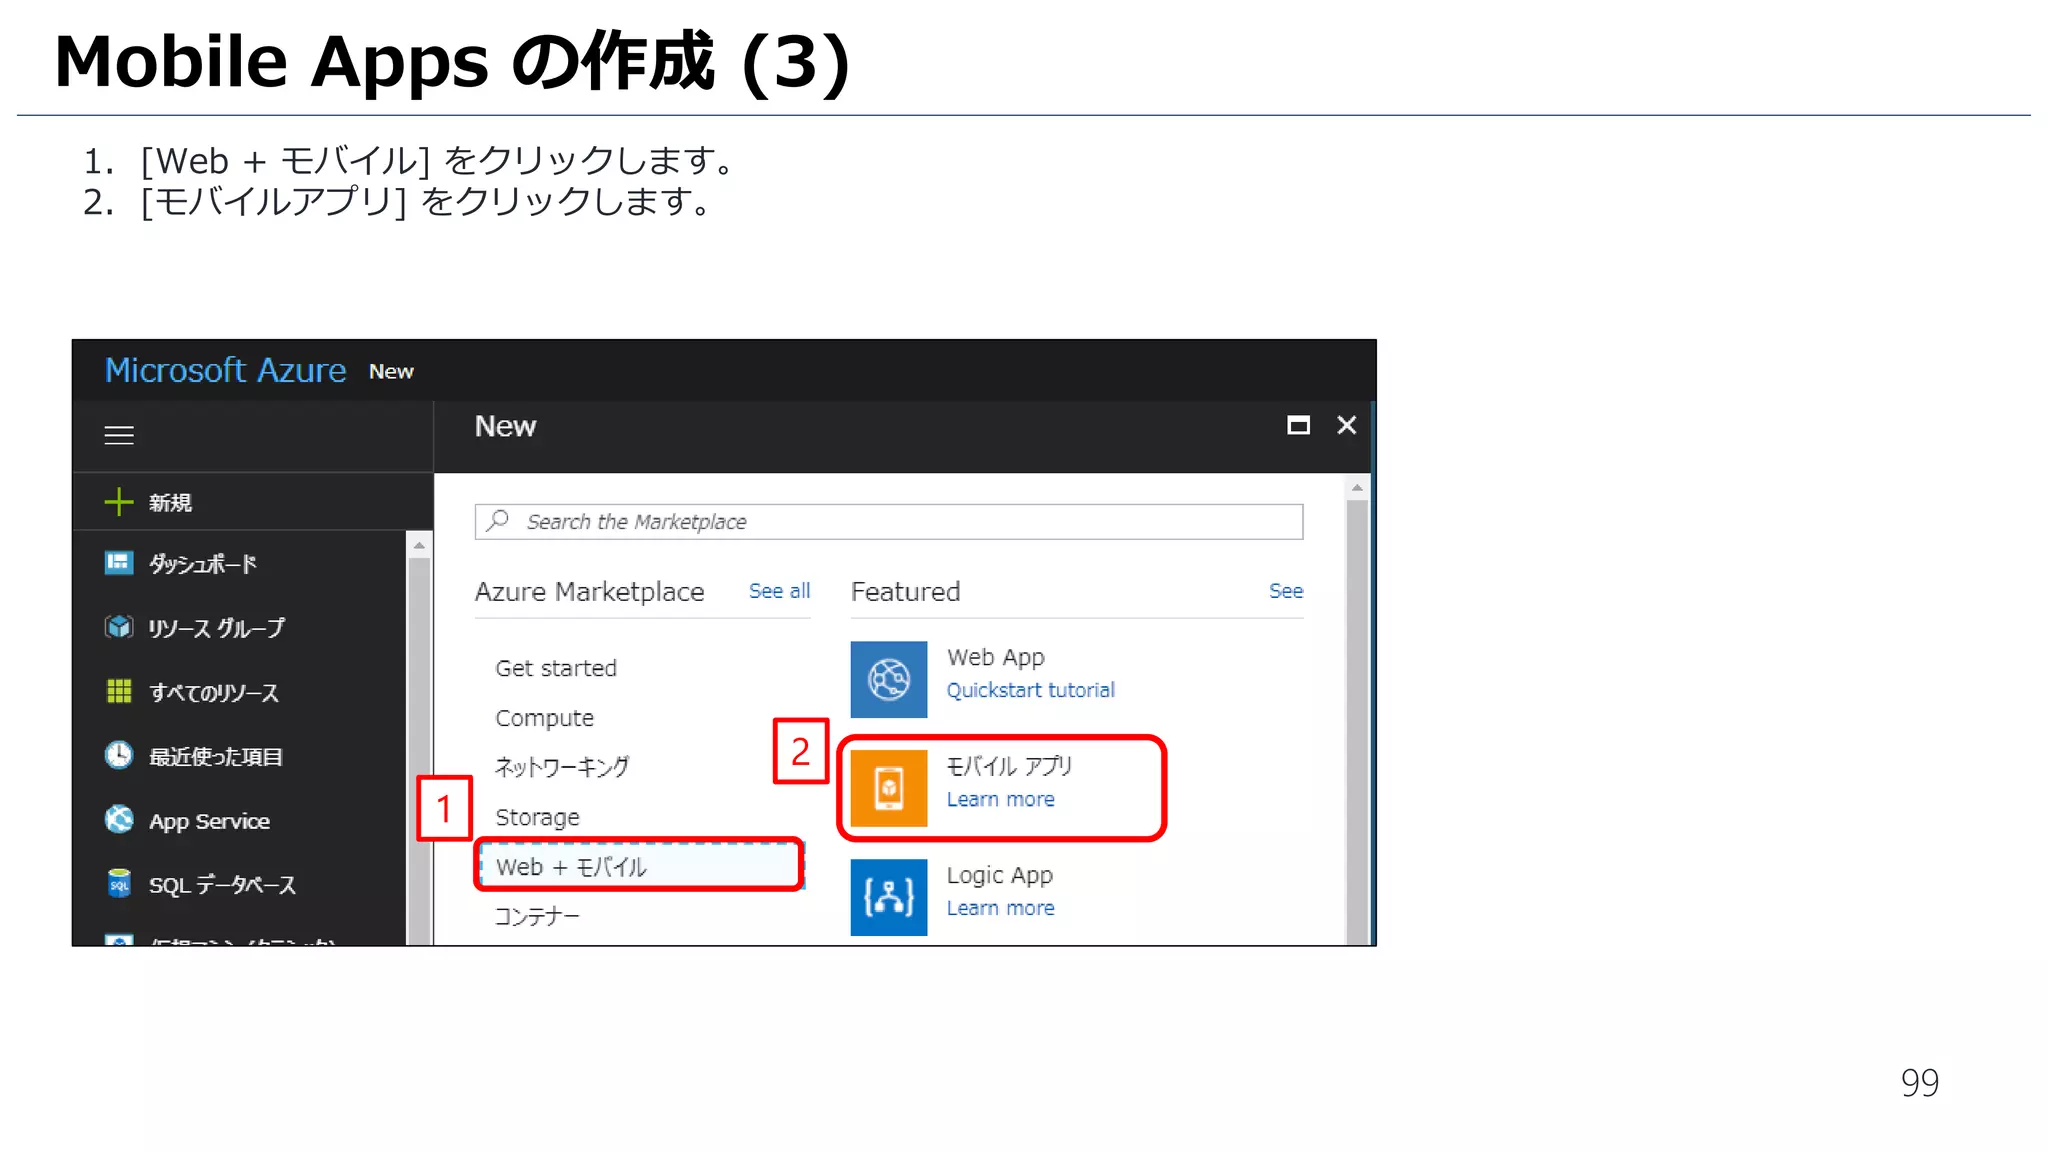This screenshot has width=2048, height=1152.
Task: Maximize the New blade
Action: coord(1298,426)
